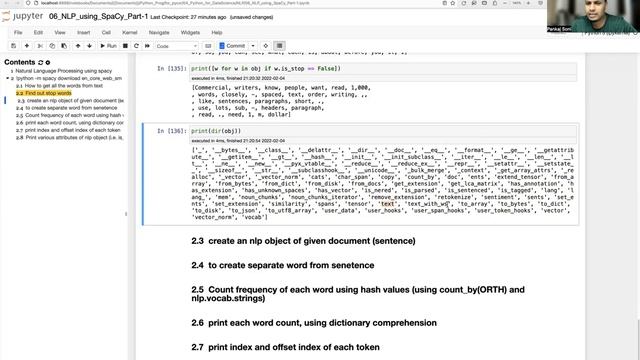This screenshot has height=360, width=640.
Task: Click the Jupyter logo
Action: [22, 16]
